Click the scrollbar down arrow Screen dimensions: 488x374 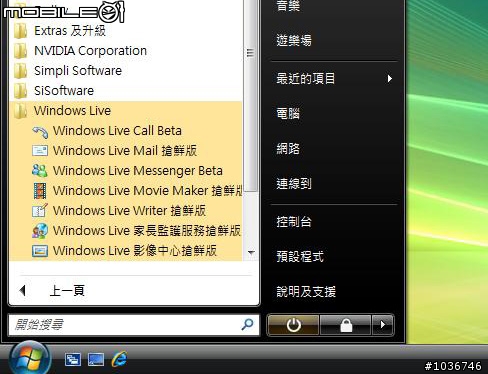pos(252,253)
